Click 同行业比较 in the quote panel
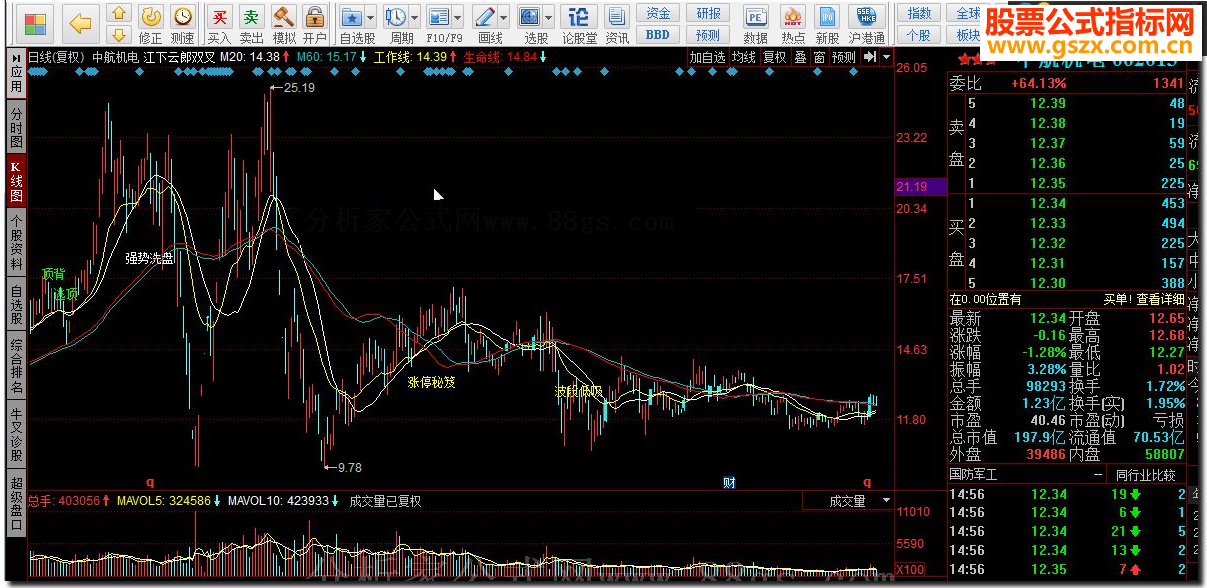The image size is (1207, 588). [1145, 474]
